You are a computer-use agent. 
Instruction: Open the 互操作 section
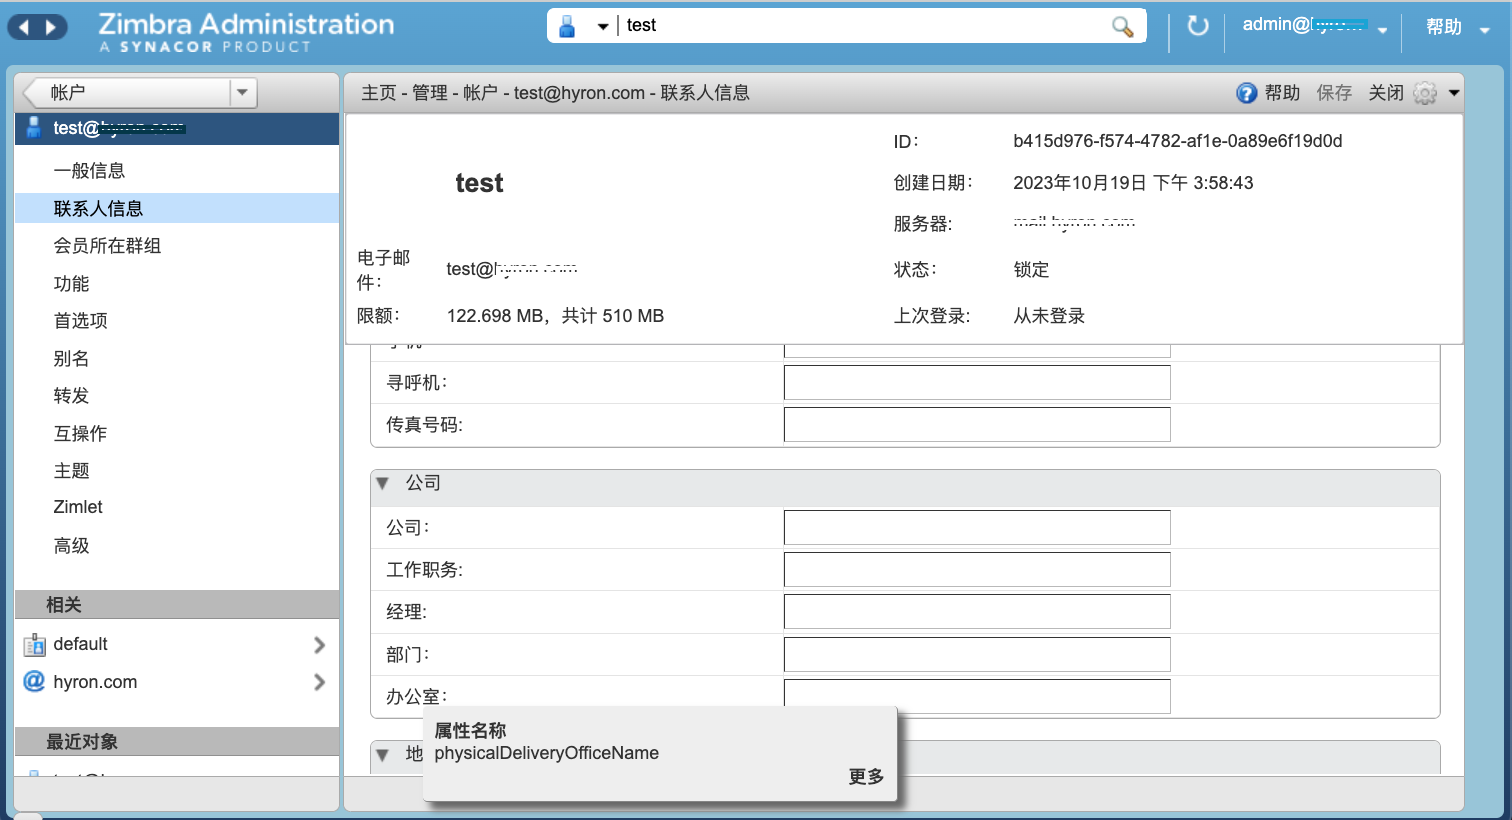pos(177,434)
